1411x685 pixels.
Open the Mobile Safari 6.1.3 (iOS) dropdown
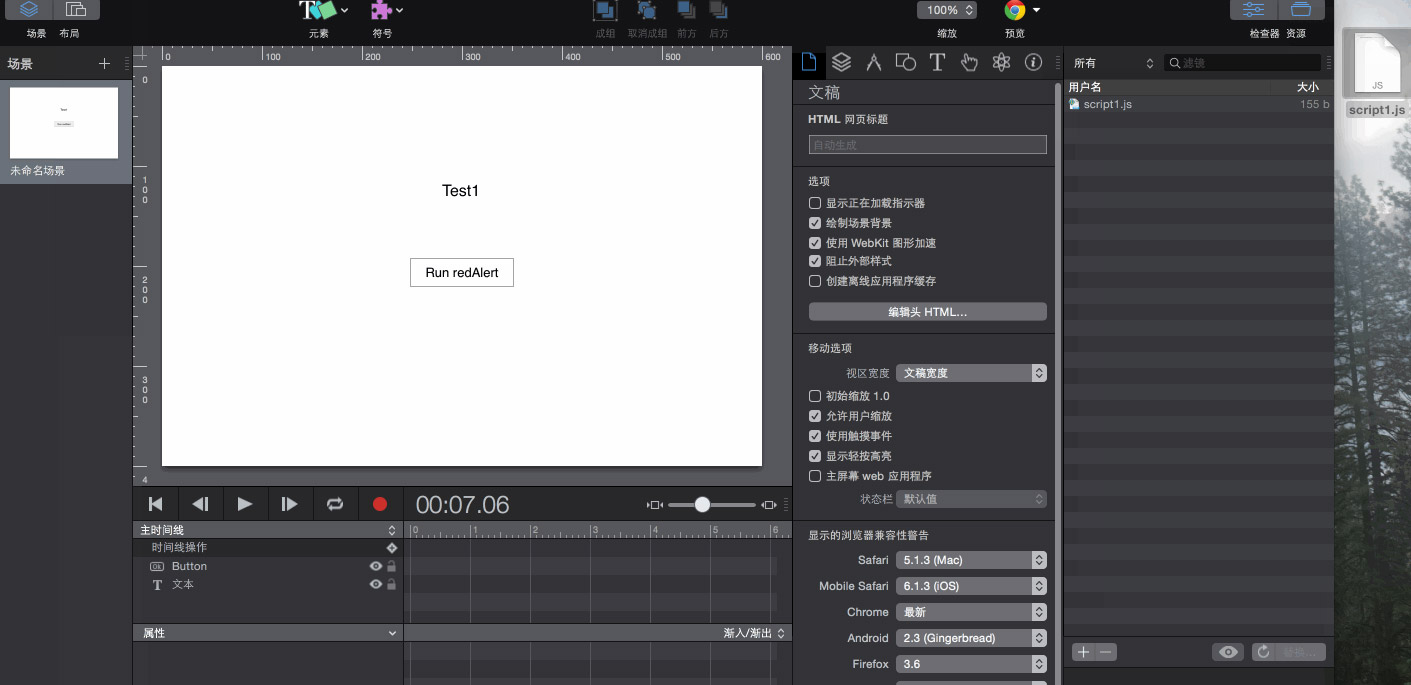point(971,586)
